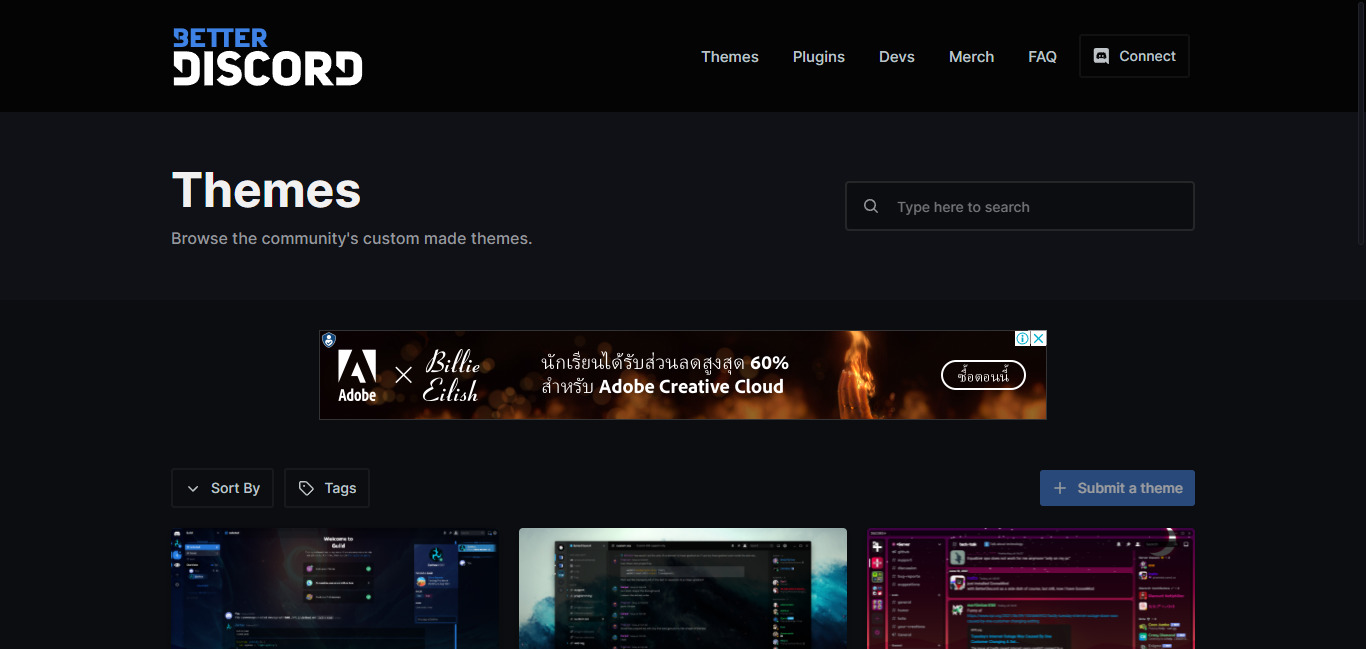Image resolution: width=1366 pixels, height=649 pixels.
Task: Open the middle ocean wave theme thumbnail
Action: 682,588
